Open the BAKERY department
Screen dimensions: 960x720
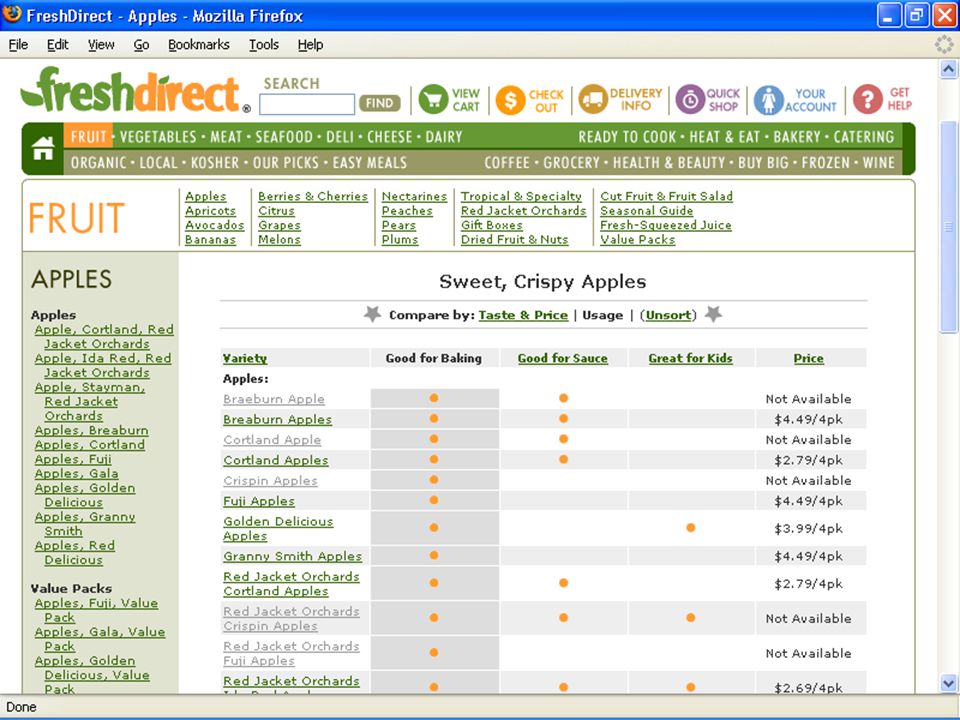tap(797, 137)
